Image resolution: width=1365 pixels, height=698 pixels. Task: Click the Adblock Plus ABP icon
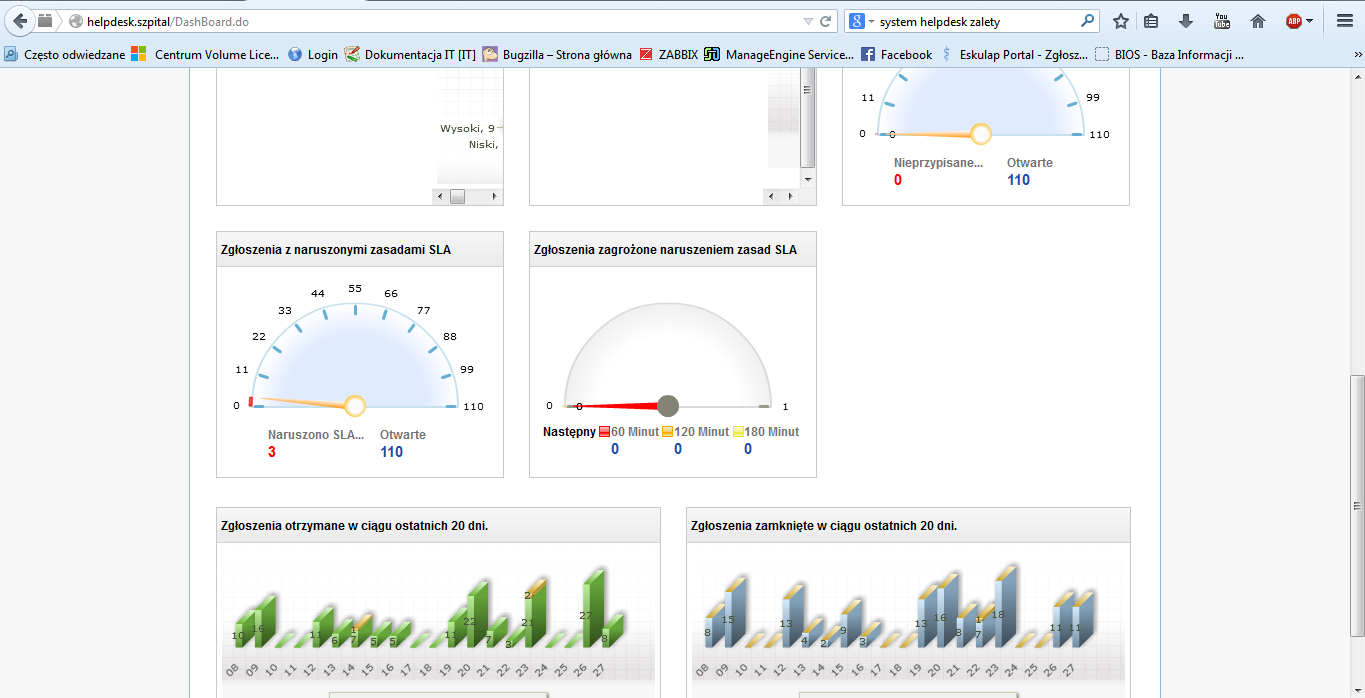point(1293,21)
